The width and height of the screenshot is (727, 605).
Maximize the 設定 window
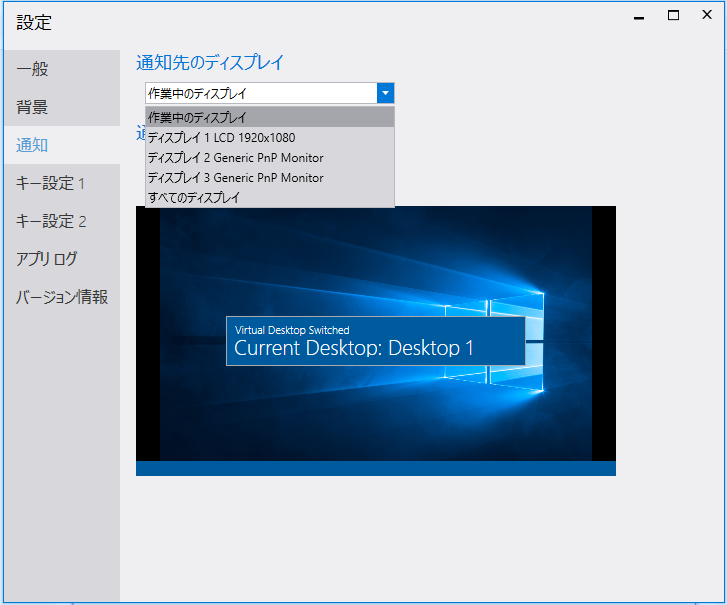[x=673, y=15]
